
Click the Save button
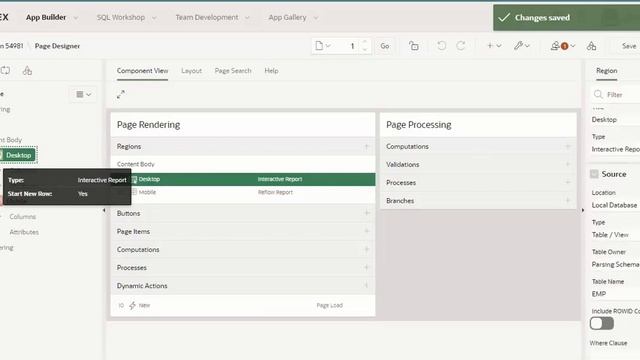tap(629, 46)
